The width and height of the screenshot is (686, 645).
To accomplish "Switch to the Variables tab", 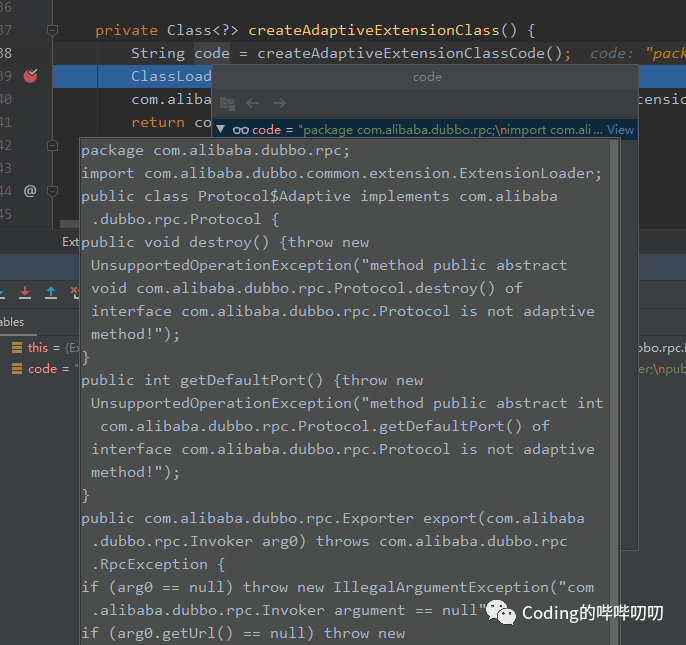I will [x=12, y=322].
